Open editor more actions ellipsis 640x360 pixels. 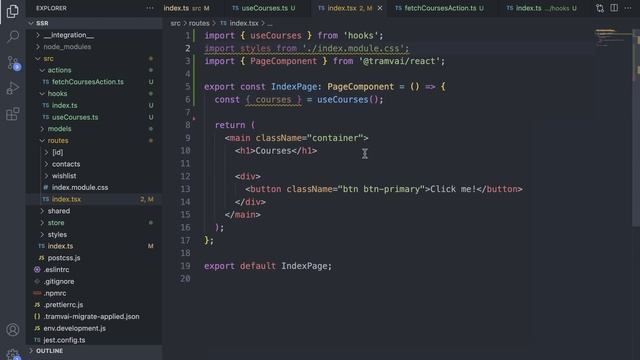[x=628, y=8]
